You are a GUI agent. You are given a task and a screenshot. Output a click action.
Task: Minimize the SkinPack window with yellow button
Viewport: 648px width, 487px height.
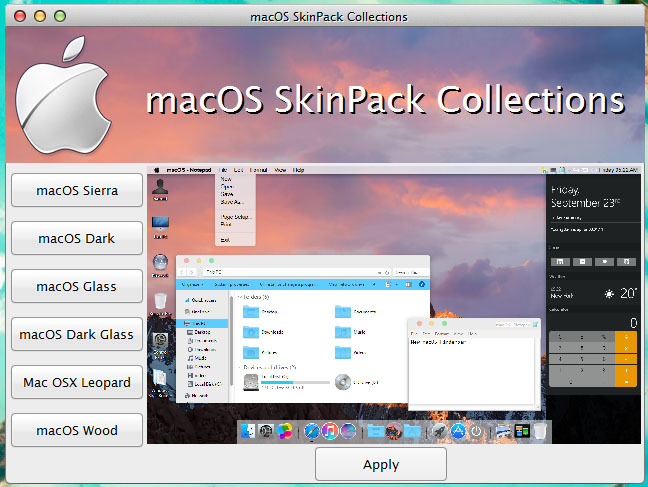coord(40,16)
